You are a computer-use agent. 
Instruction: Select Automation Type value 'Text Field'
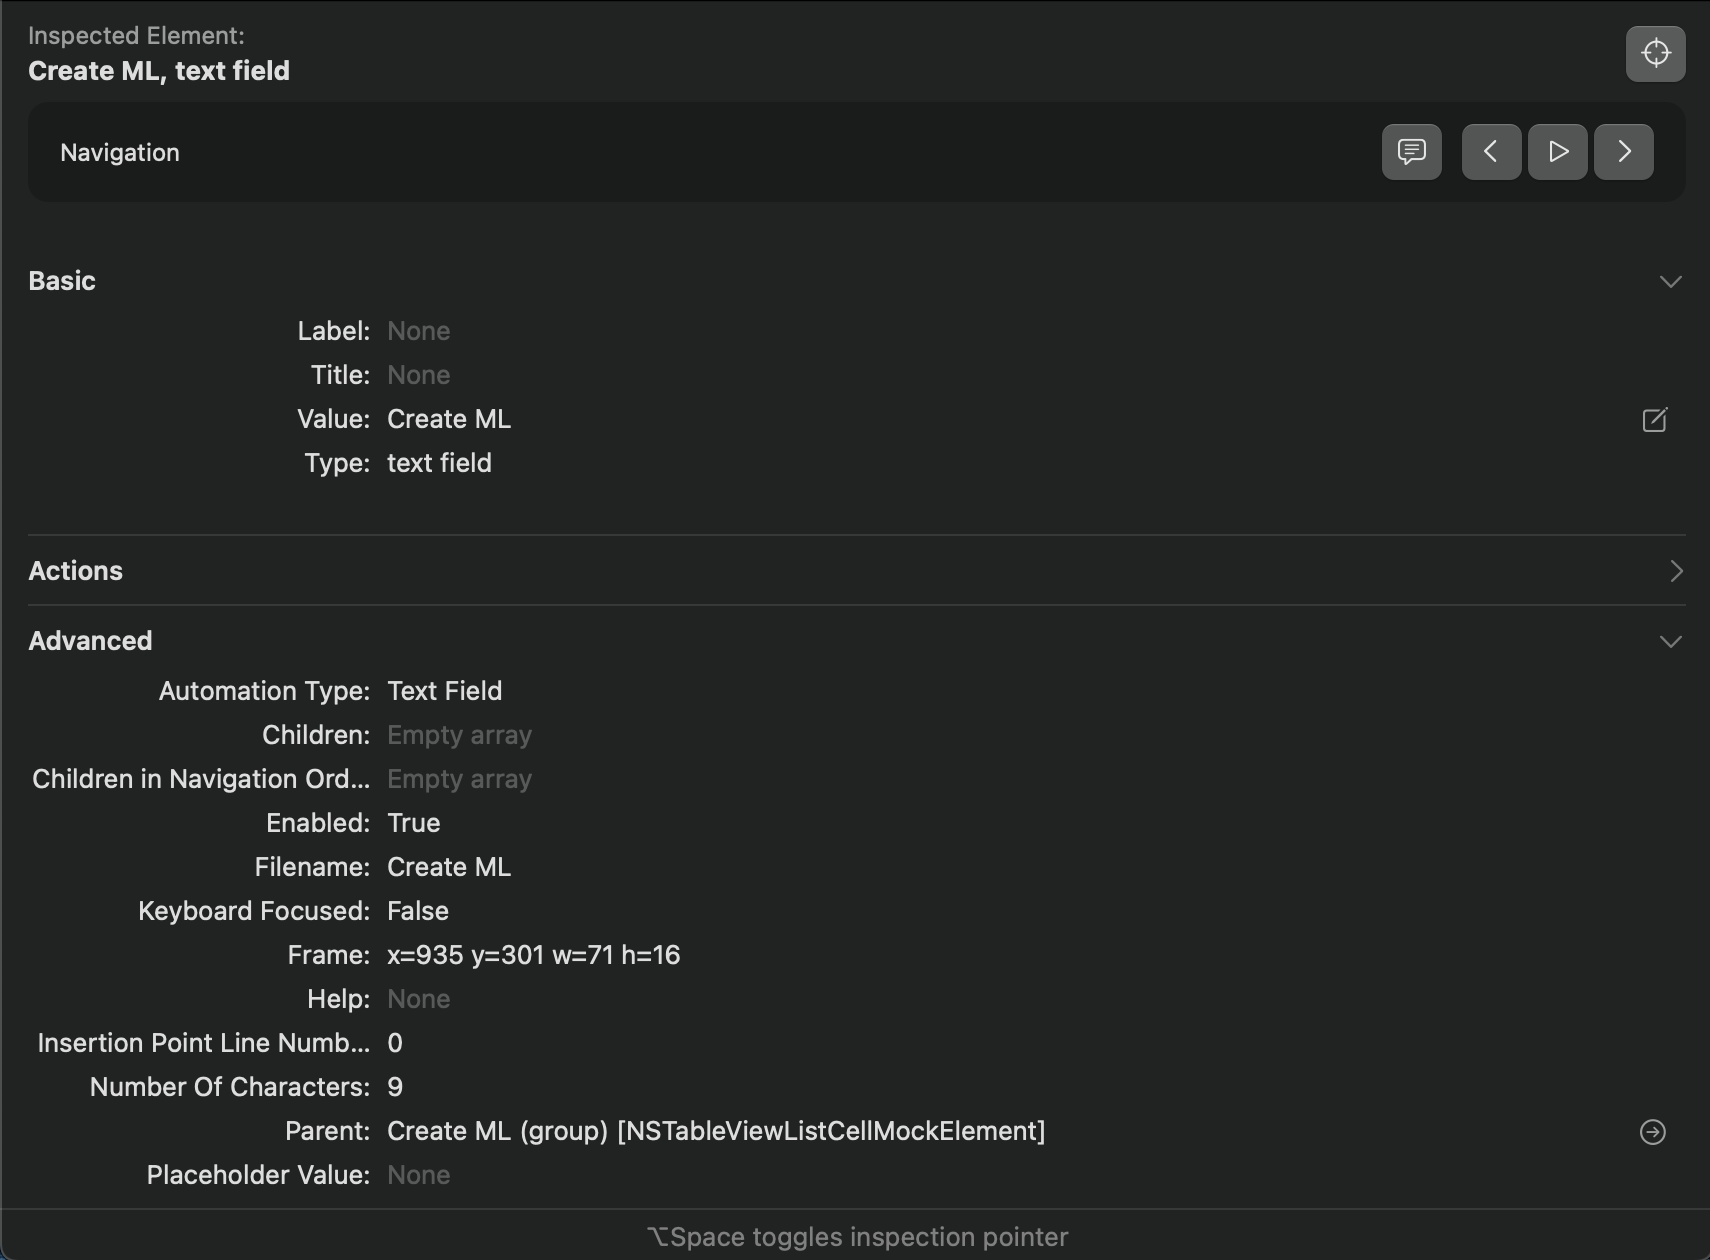(x=444, y=691)
